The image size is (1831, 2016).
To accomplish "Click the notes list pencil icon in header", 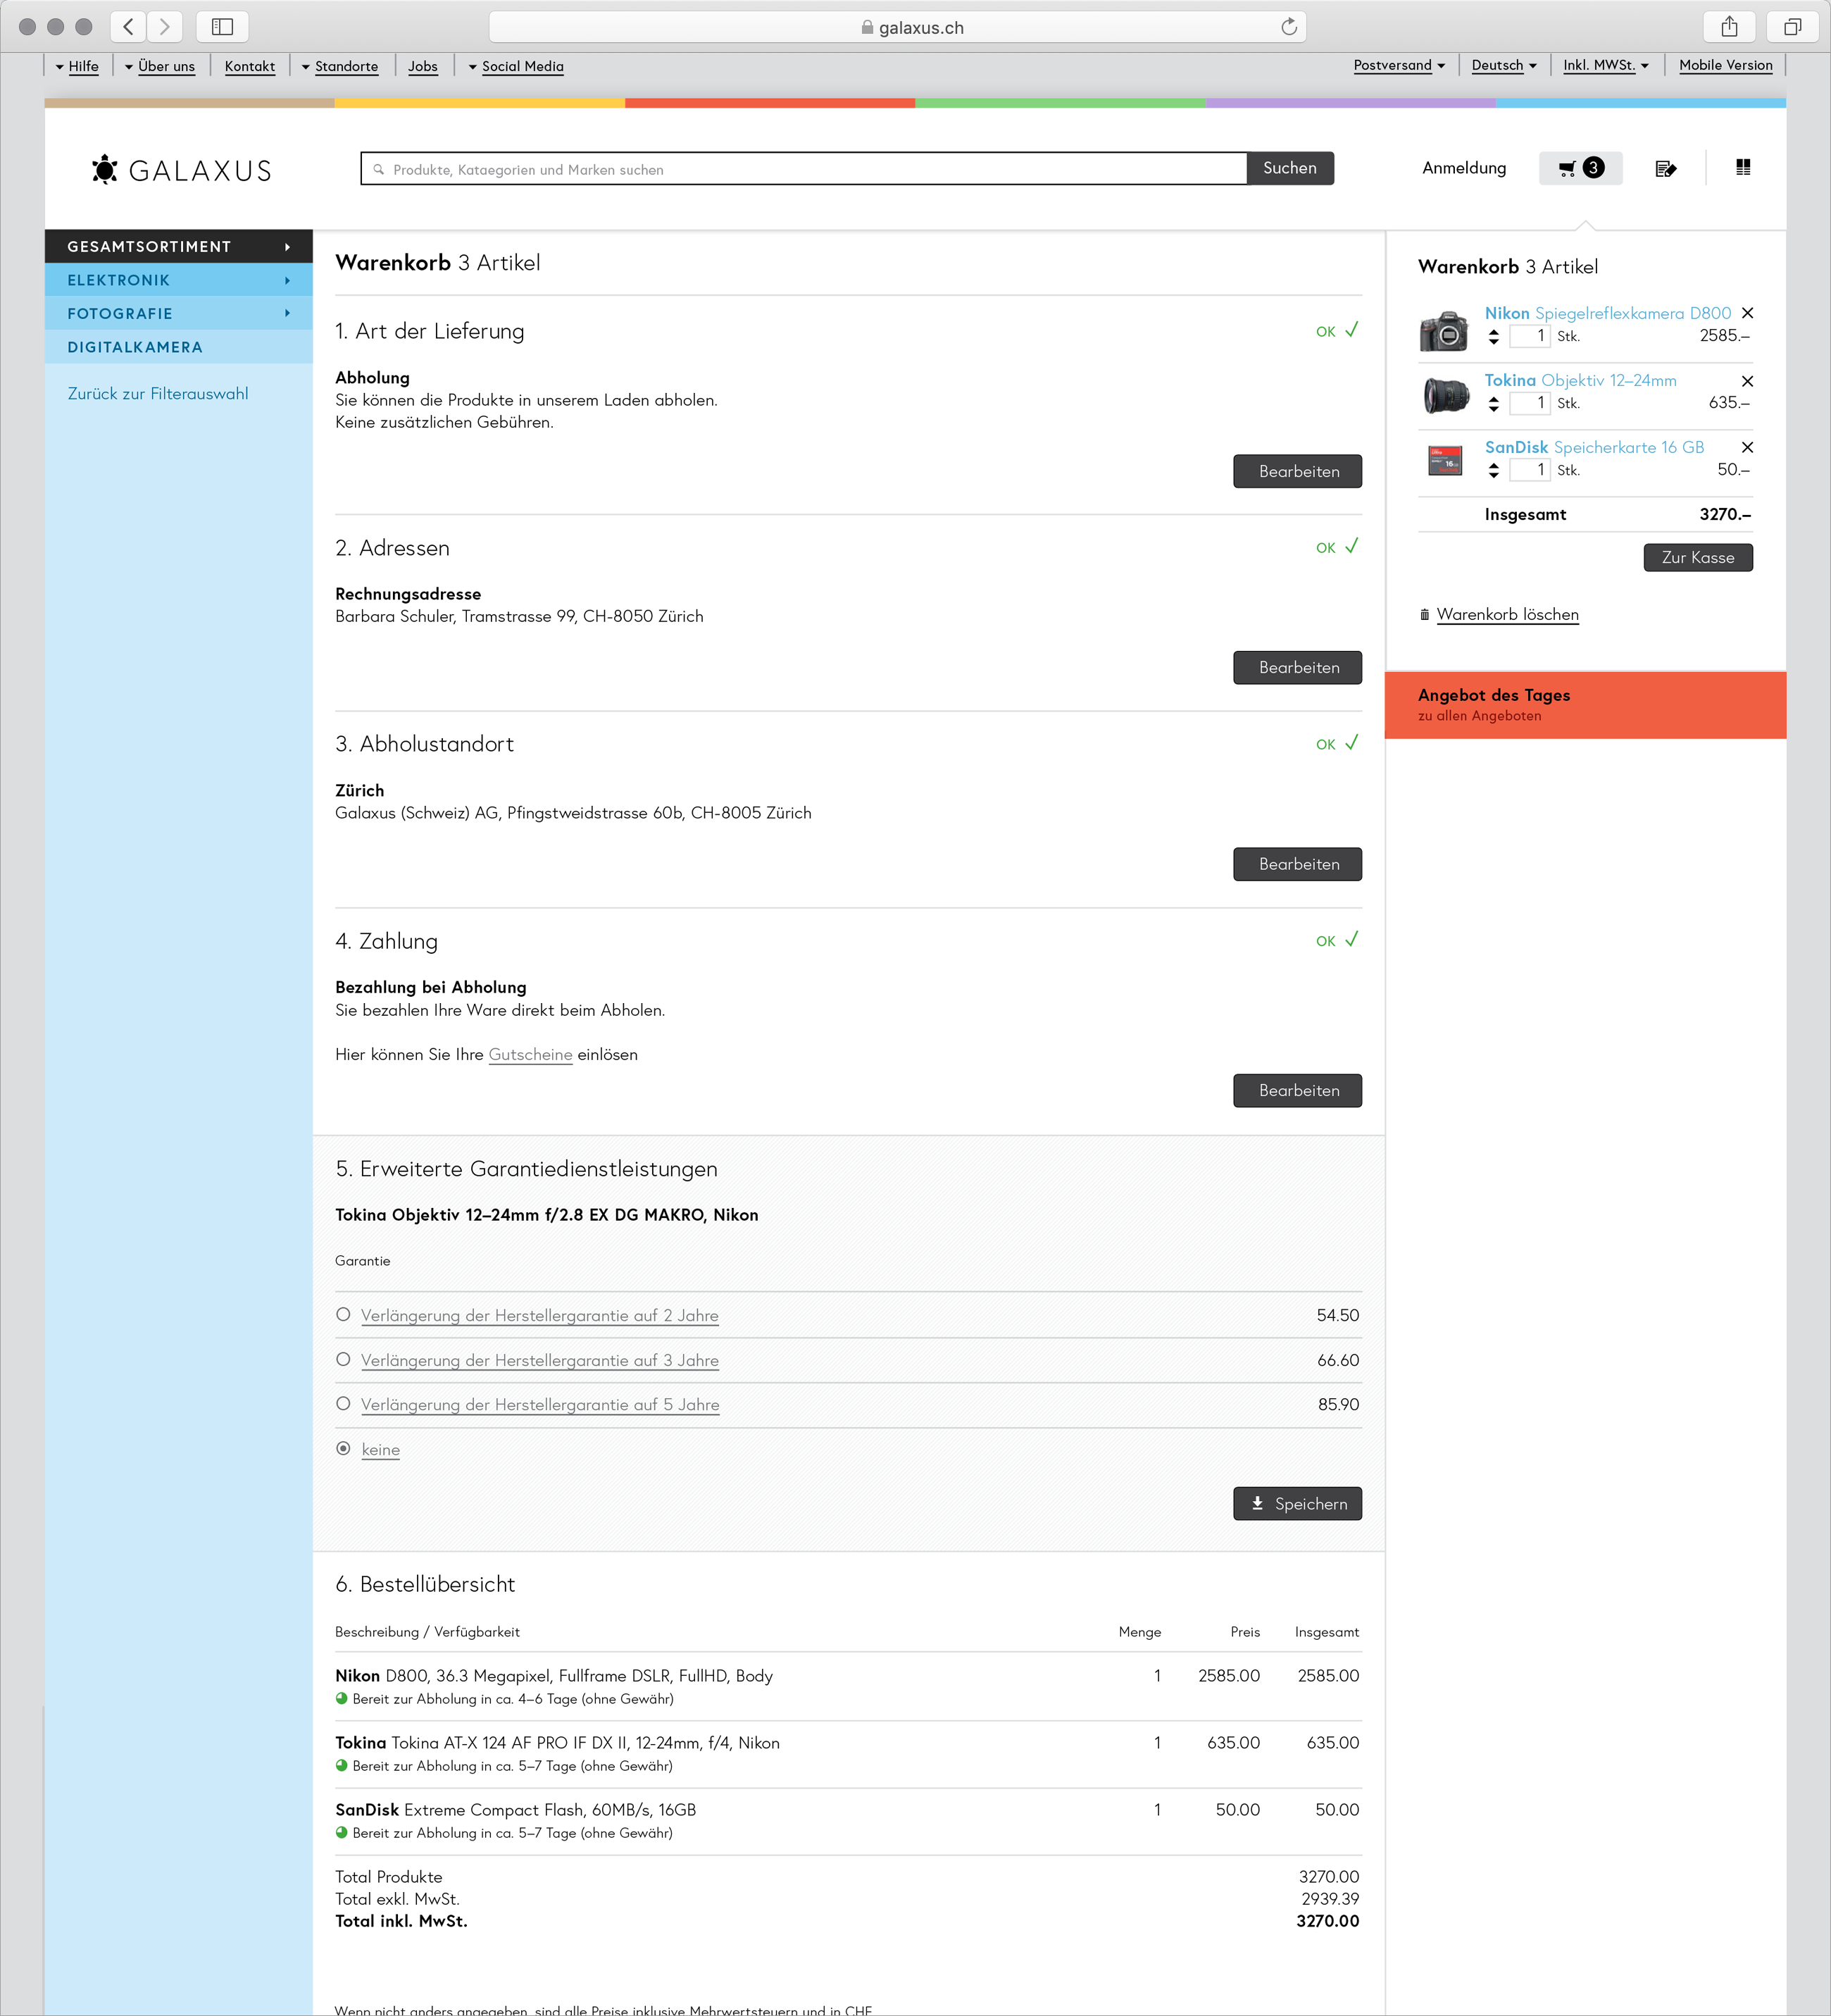I will pyautogui.click(x=1665, y=169).
